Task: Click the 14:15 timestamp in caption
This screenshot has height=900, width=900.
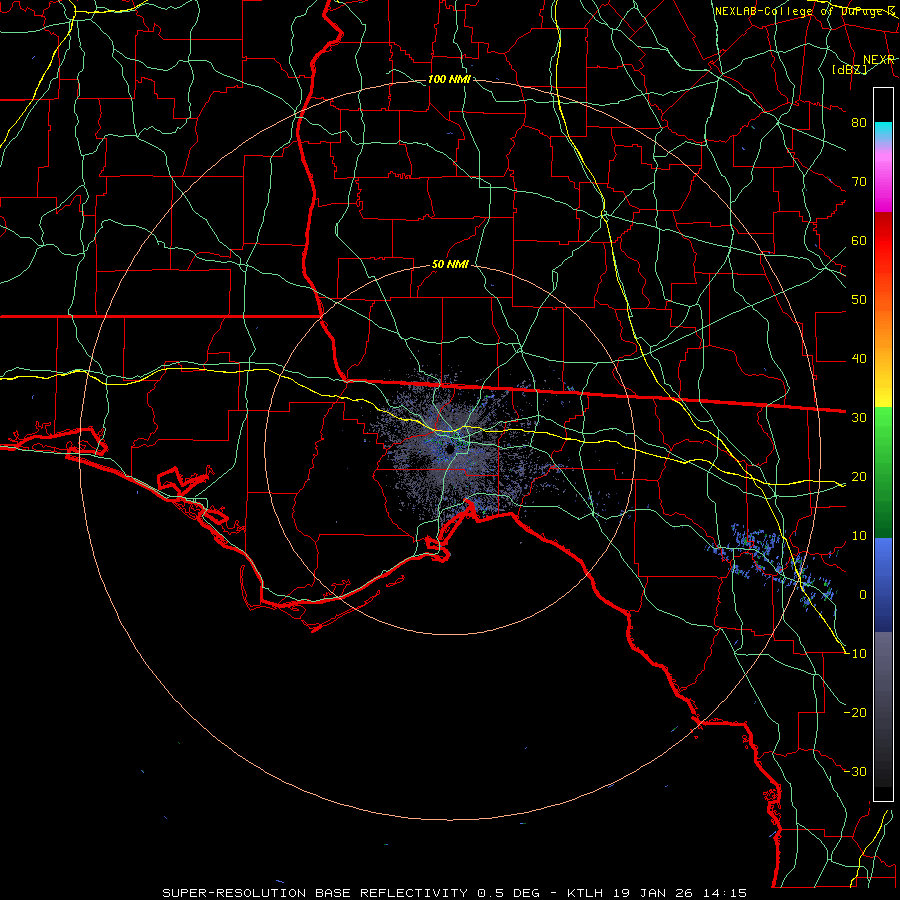Action: (727, 893)
